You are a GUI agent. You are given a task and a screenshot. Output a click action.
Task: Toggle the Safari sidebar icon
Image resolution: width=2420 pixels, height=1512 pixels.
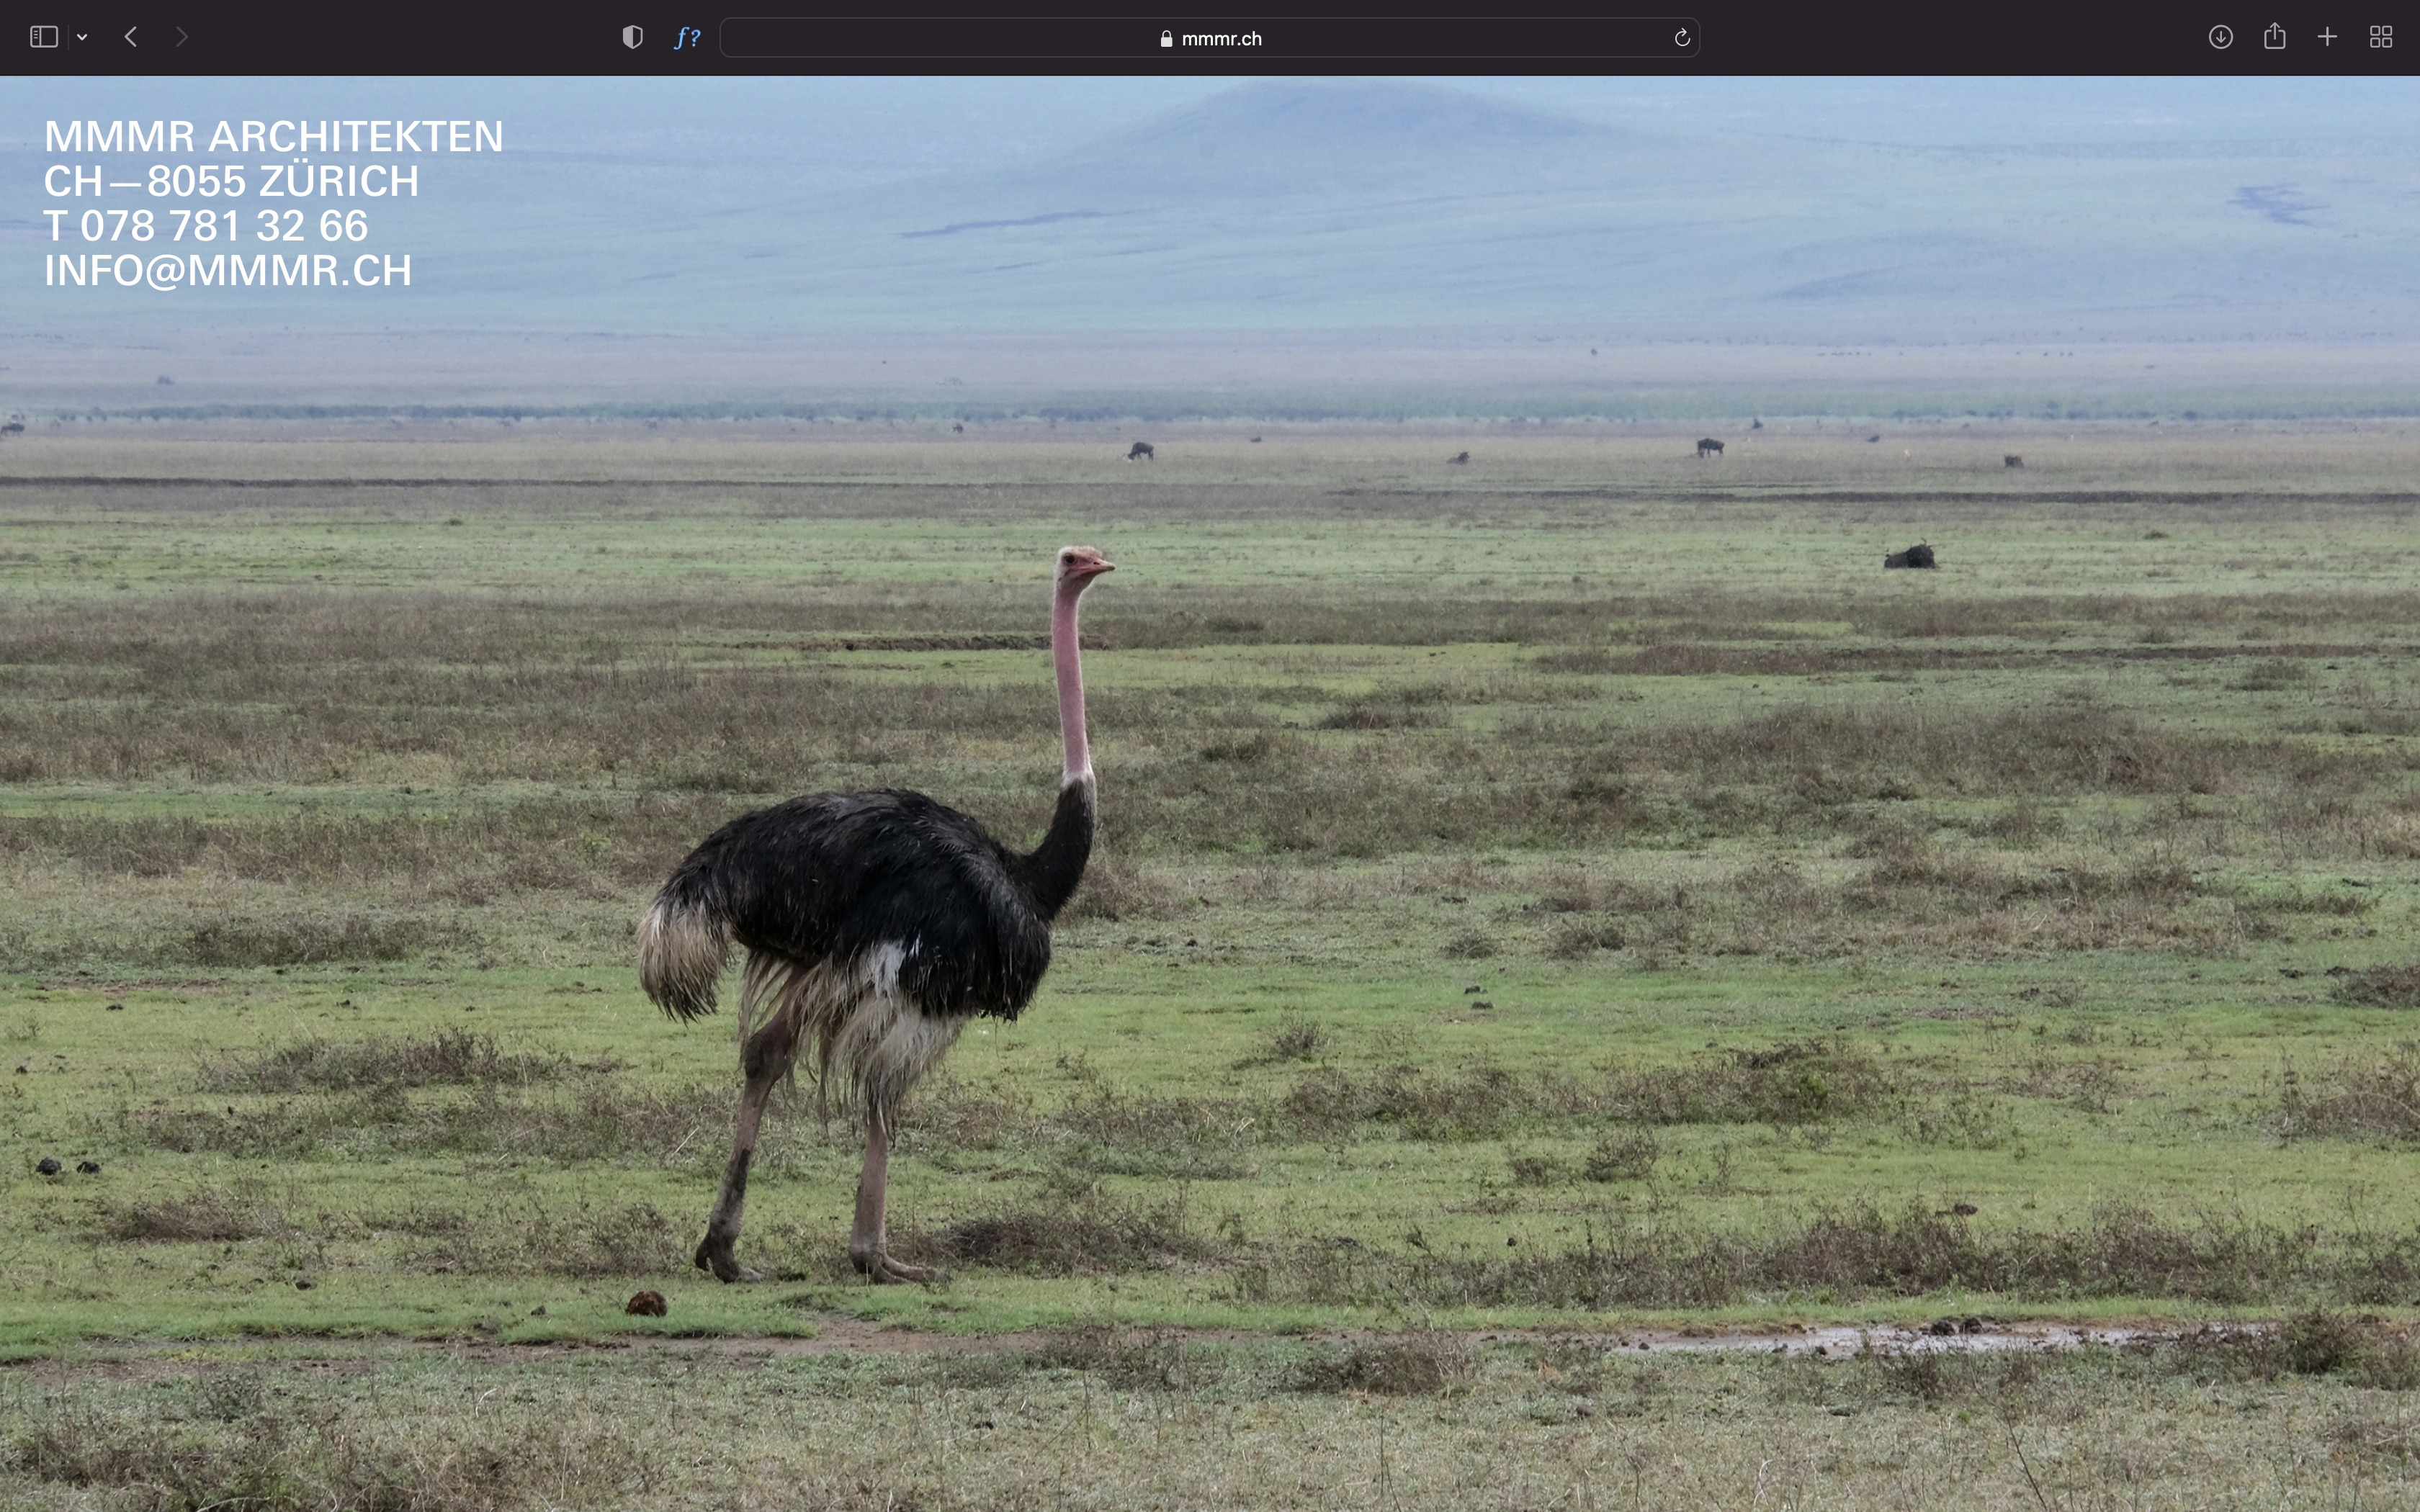[x=43, y=37]
